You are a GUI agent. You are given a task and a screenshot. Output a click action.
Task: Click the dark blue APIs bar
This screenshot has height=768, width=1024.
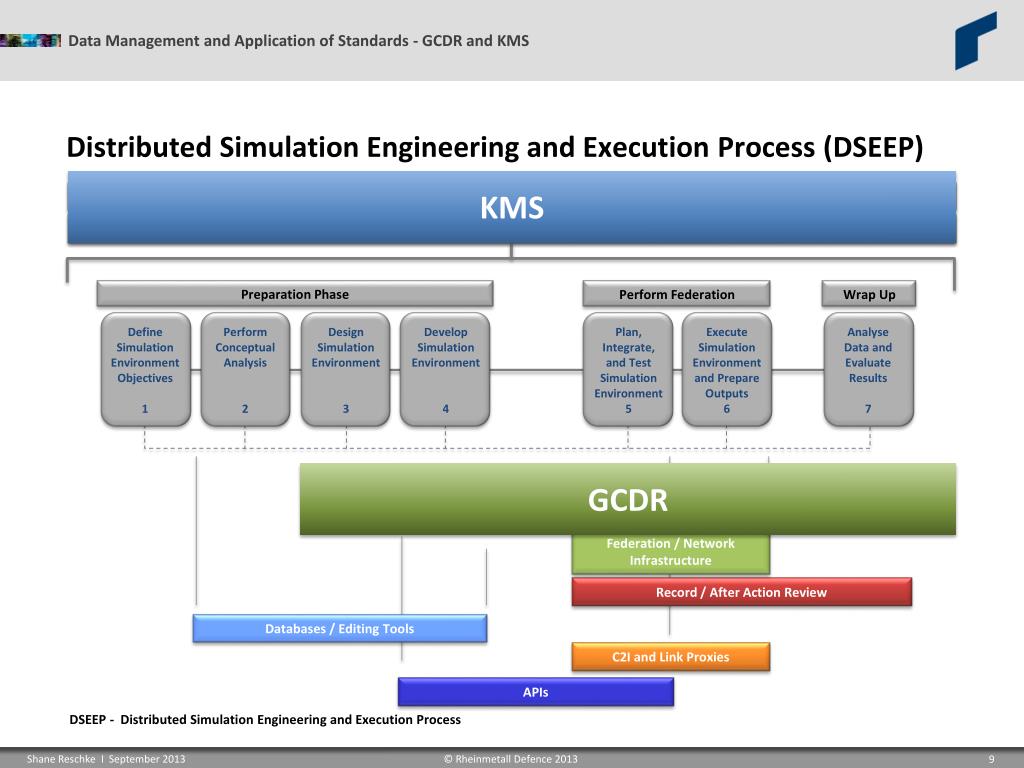pyautogui.click(x=536, y=692)
